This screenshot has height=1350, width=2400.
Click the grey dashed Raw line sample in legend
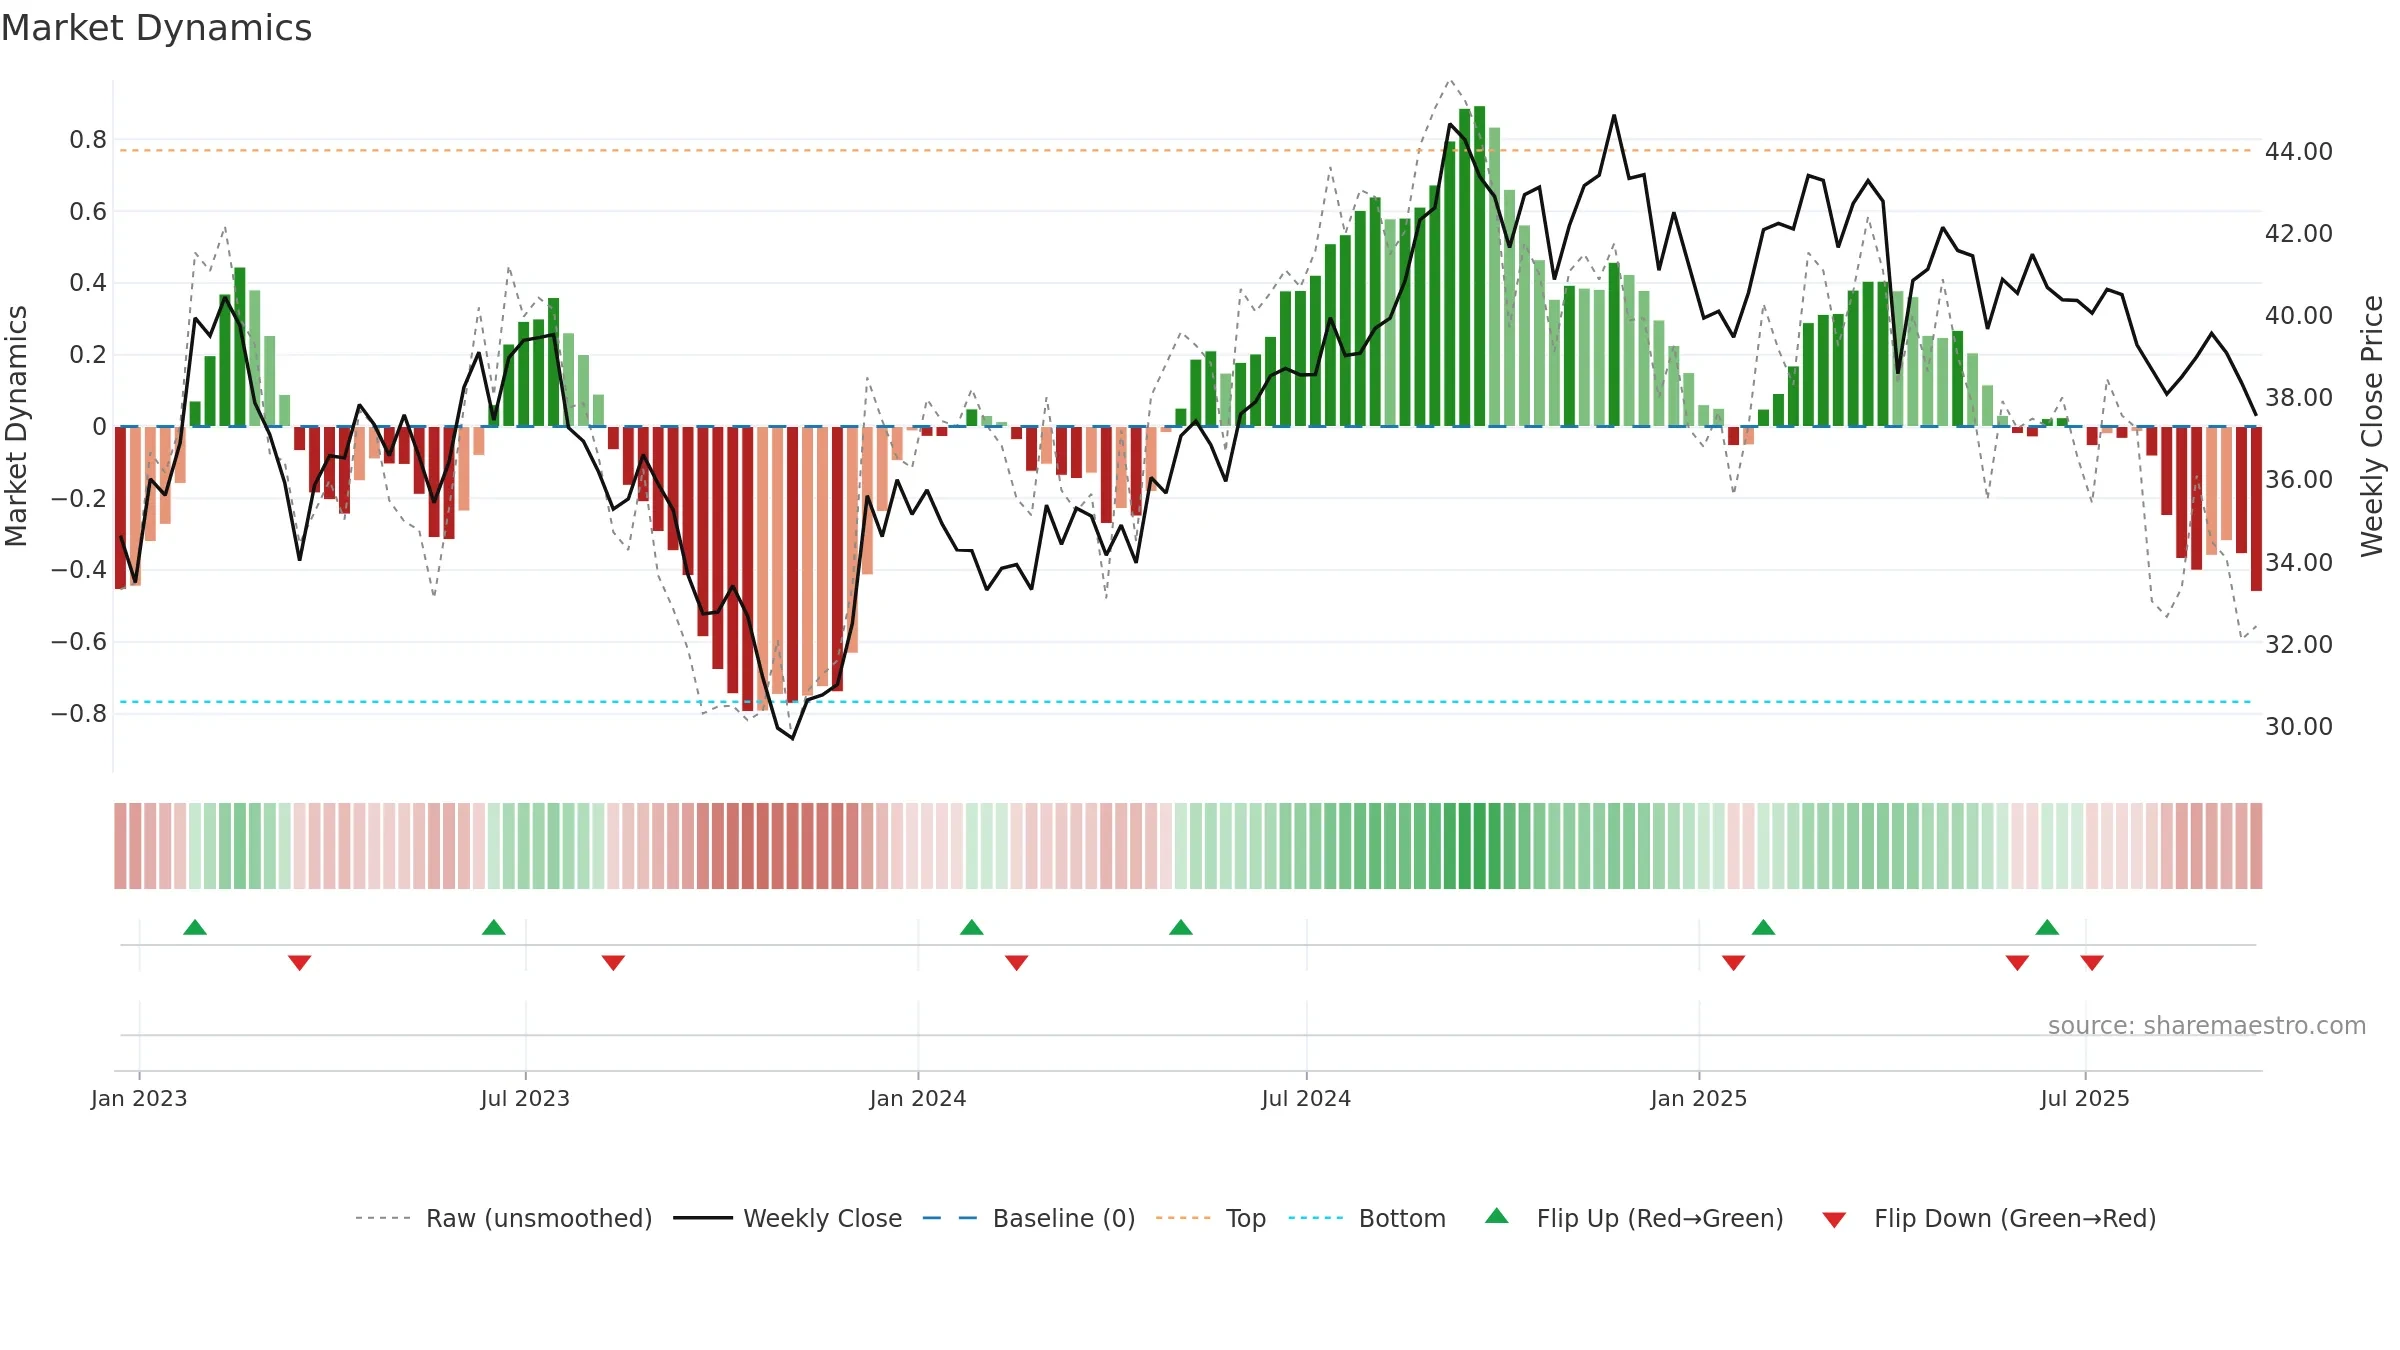(383, 1218)
